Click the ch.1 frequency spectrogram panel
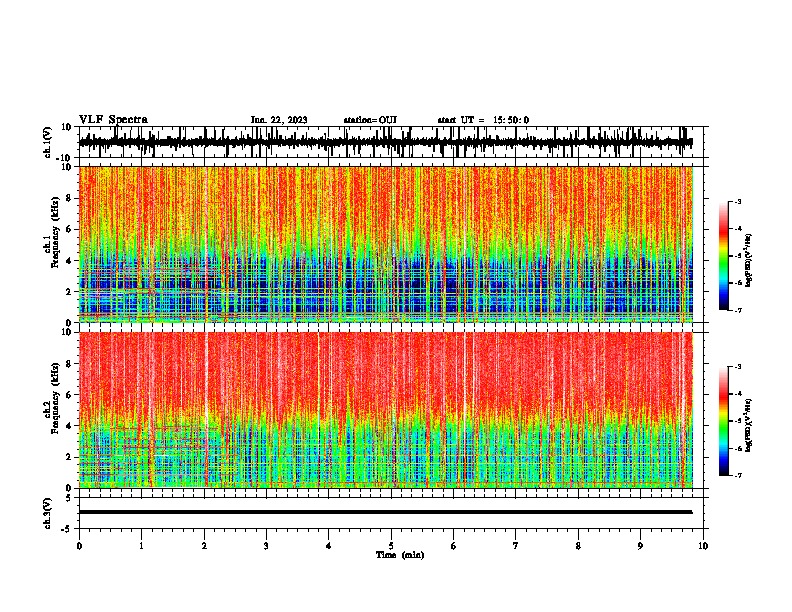This screenshot has height=612, width=792. (385, 244)
